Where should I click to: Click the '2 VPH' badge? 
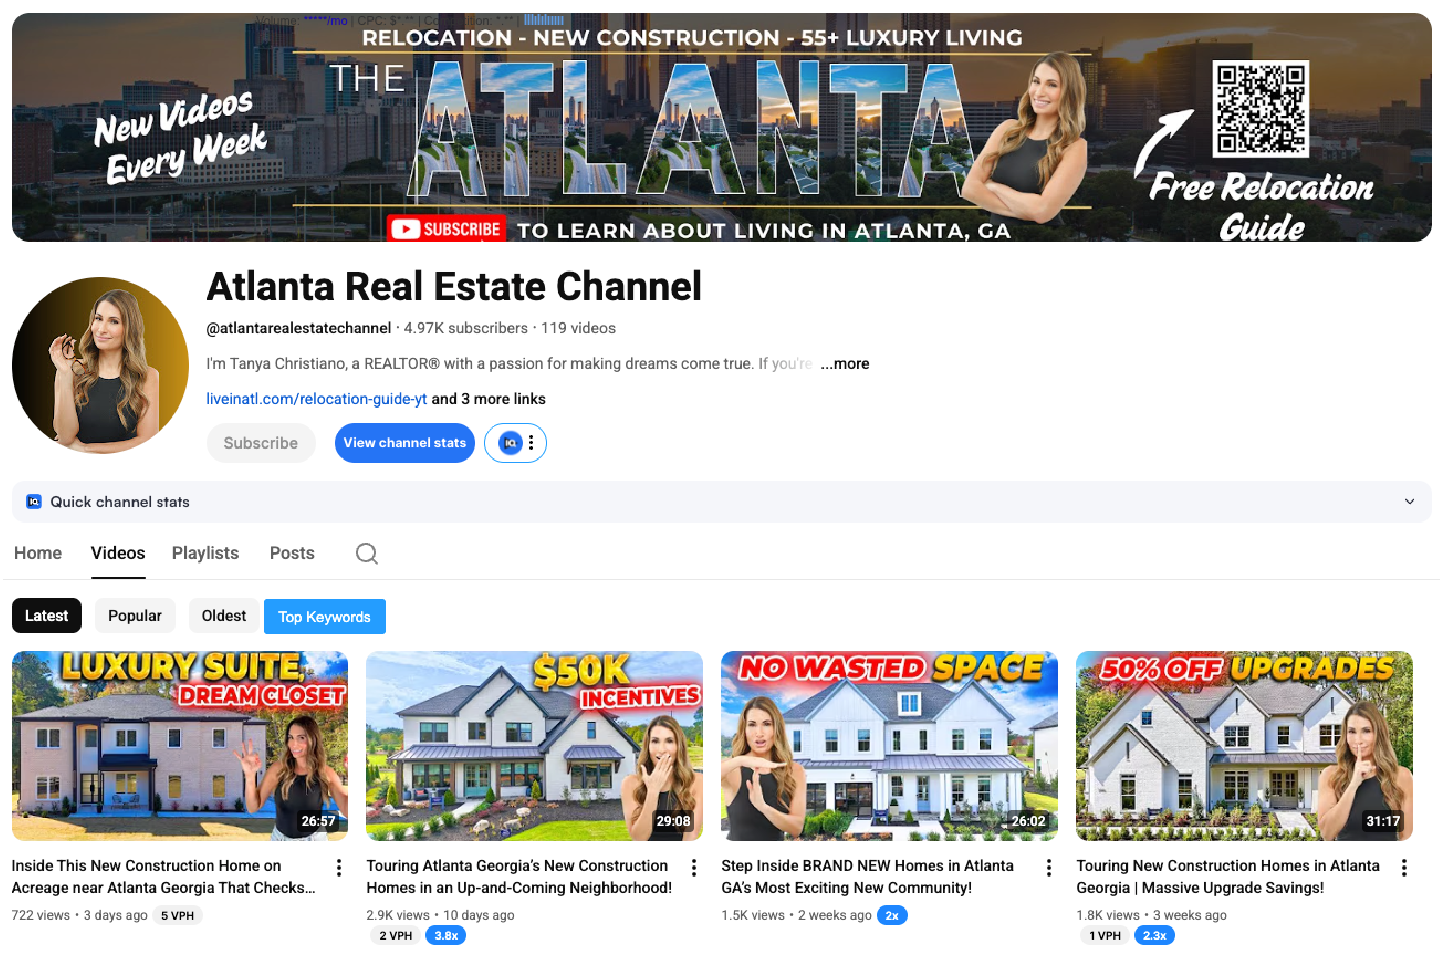tap(396, 936)
